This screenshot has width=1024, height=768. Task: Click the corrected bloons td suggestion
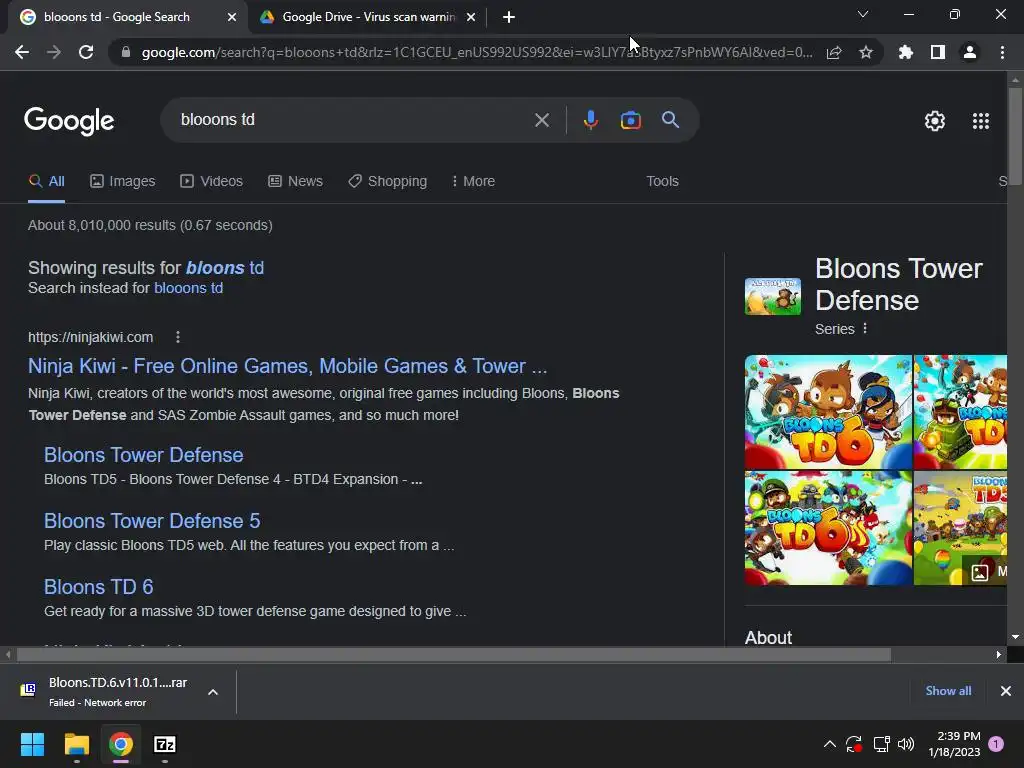coord(225,268)
